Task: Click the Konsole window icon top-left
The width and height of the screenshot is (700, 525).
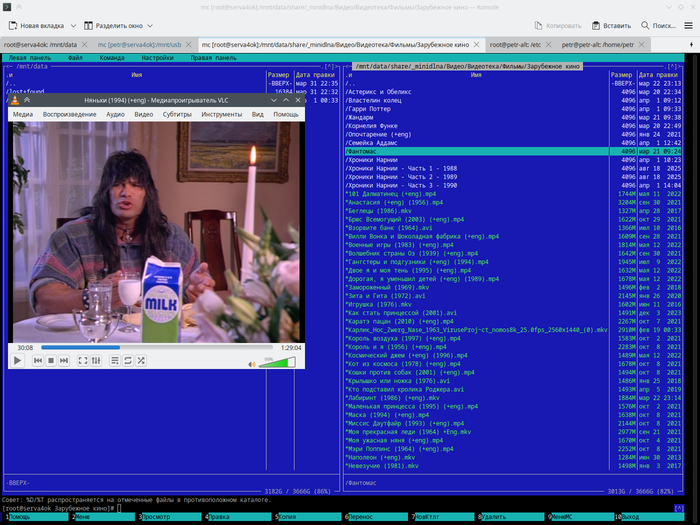Action: 7,7
